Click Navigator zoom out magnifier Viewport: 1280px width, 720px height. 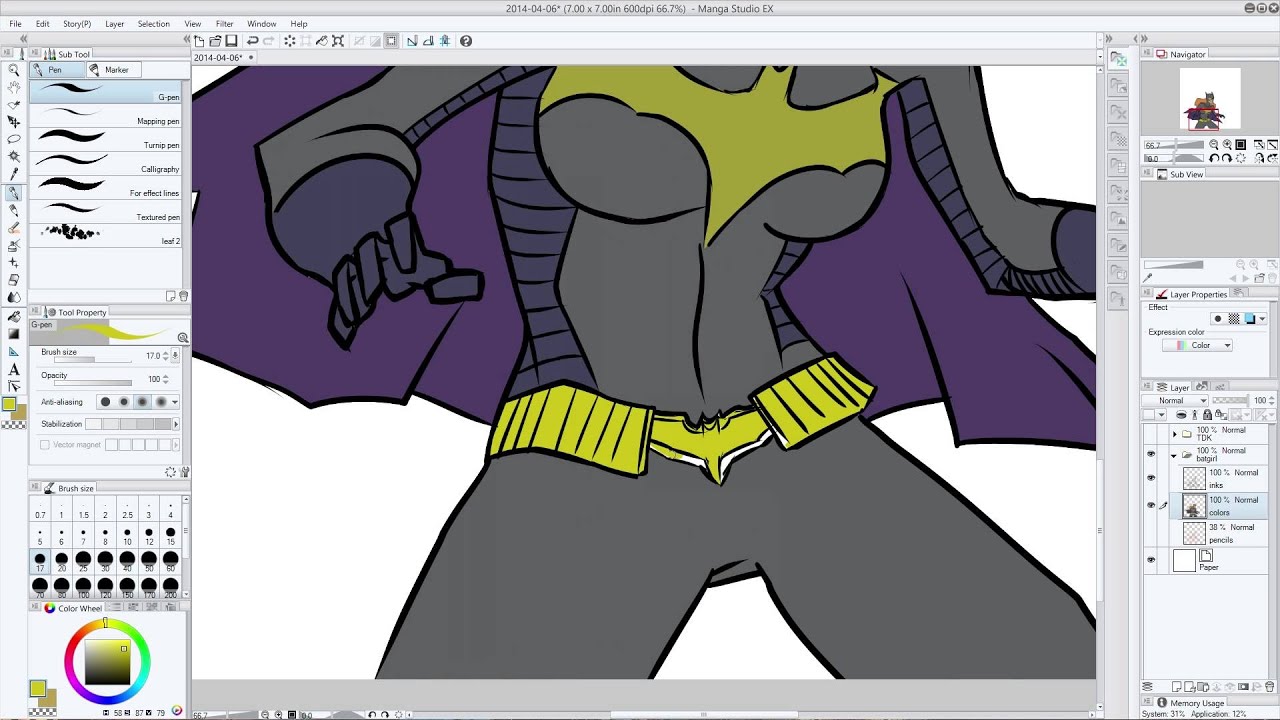[1214, 145]
